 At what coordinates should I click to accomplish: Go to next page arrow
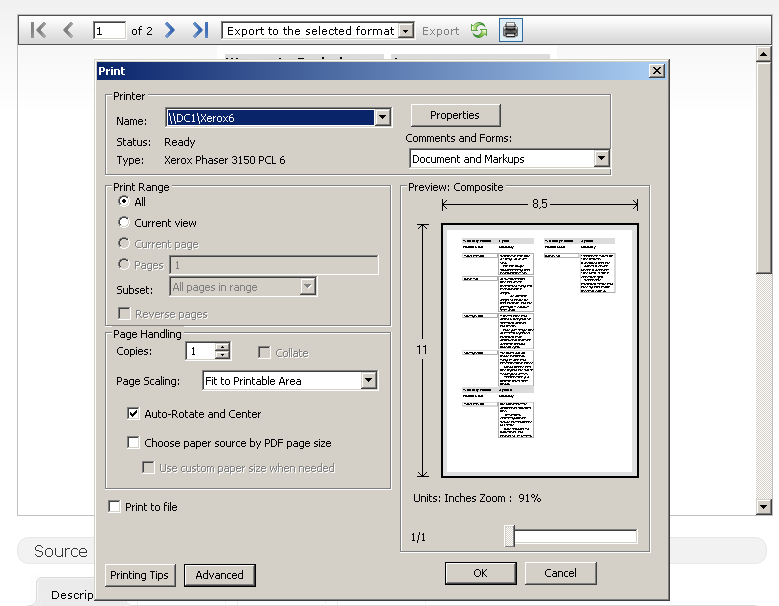(170, 30)
